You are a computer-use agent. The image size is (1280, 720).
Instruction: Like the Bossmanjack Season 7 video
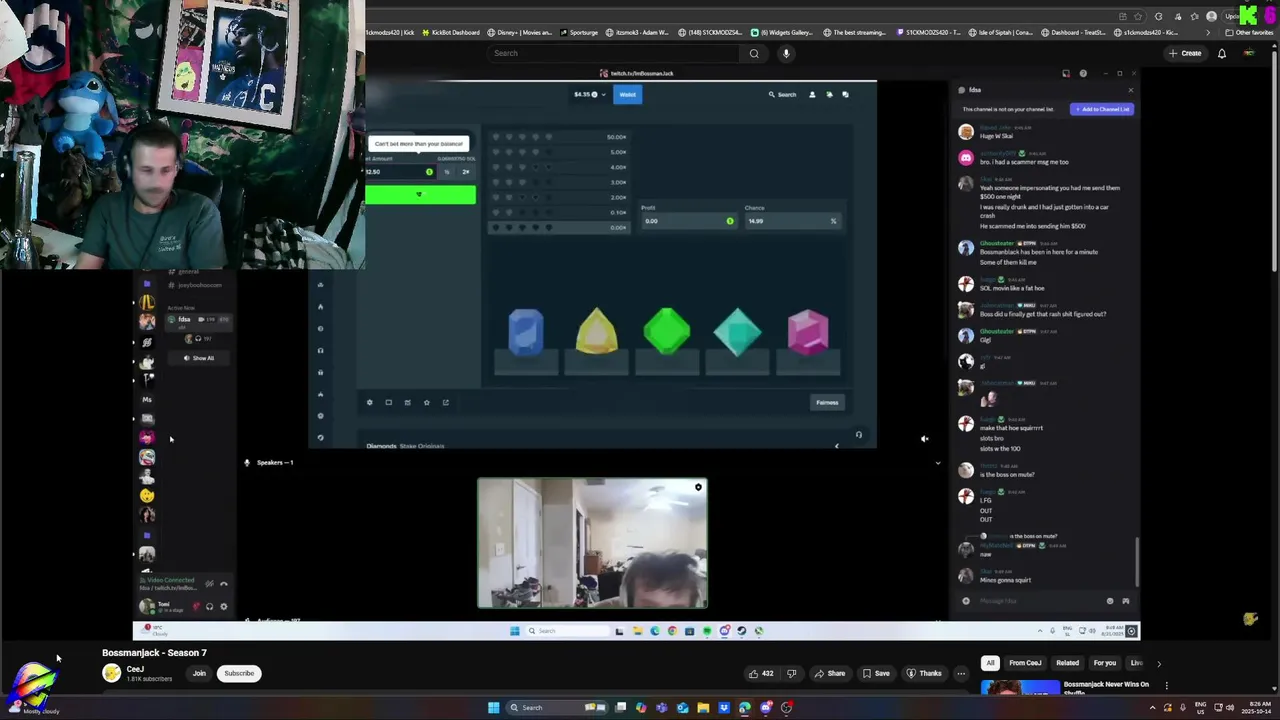(761, 673)
